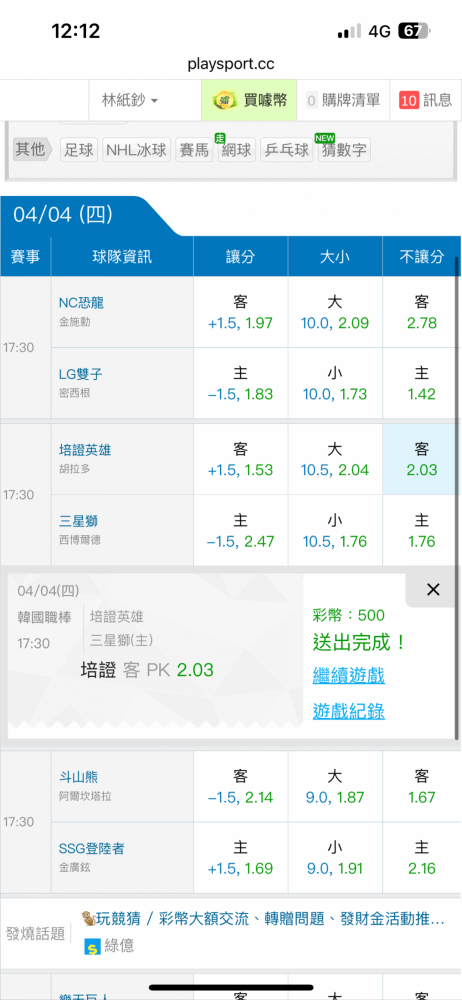Click the 繼續遊戲 link
Viewport: 462px width, 1000px height.
[x=348, y=675]
